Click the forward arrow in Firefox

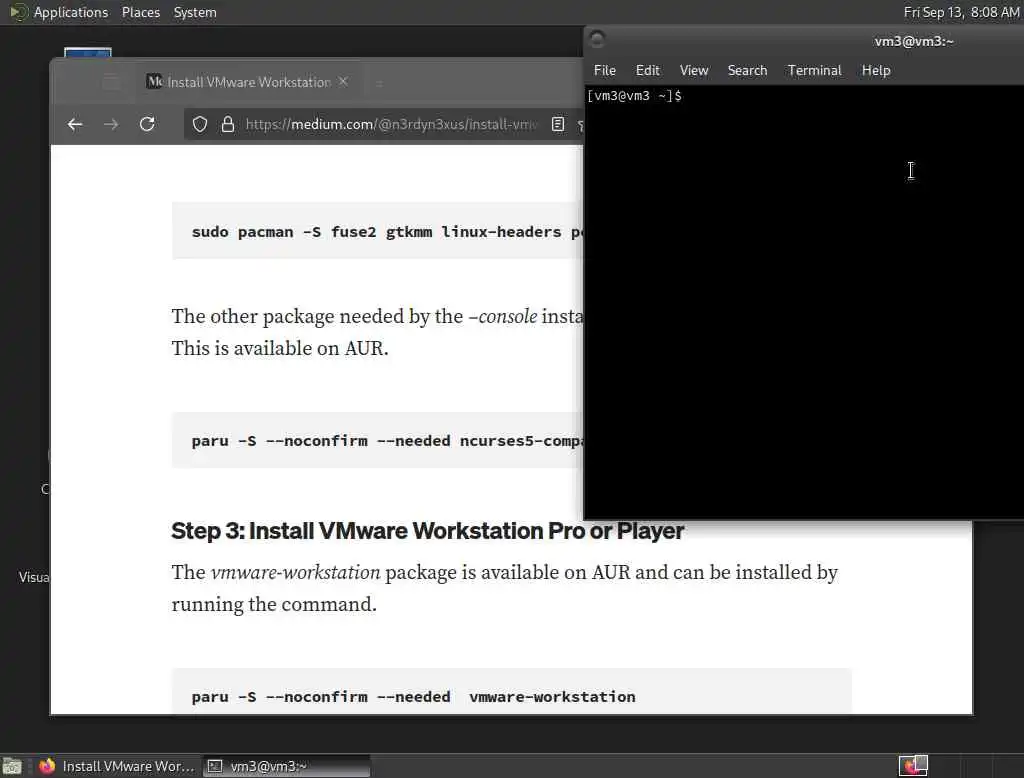(111, 124)
